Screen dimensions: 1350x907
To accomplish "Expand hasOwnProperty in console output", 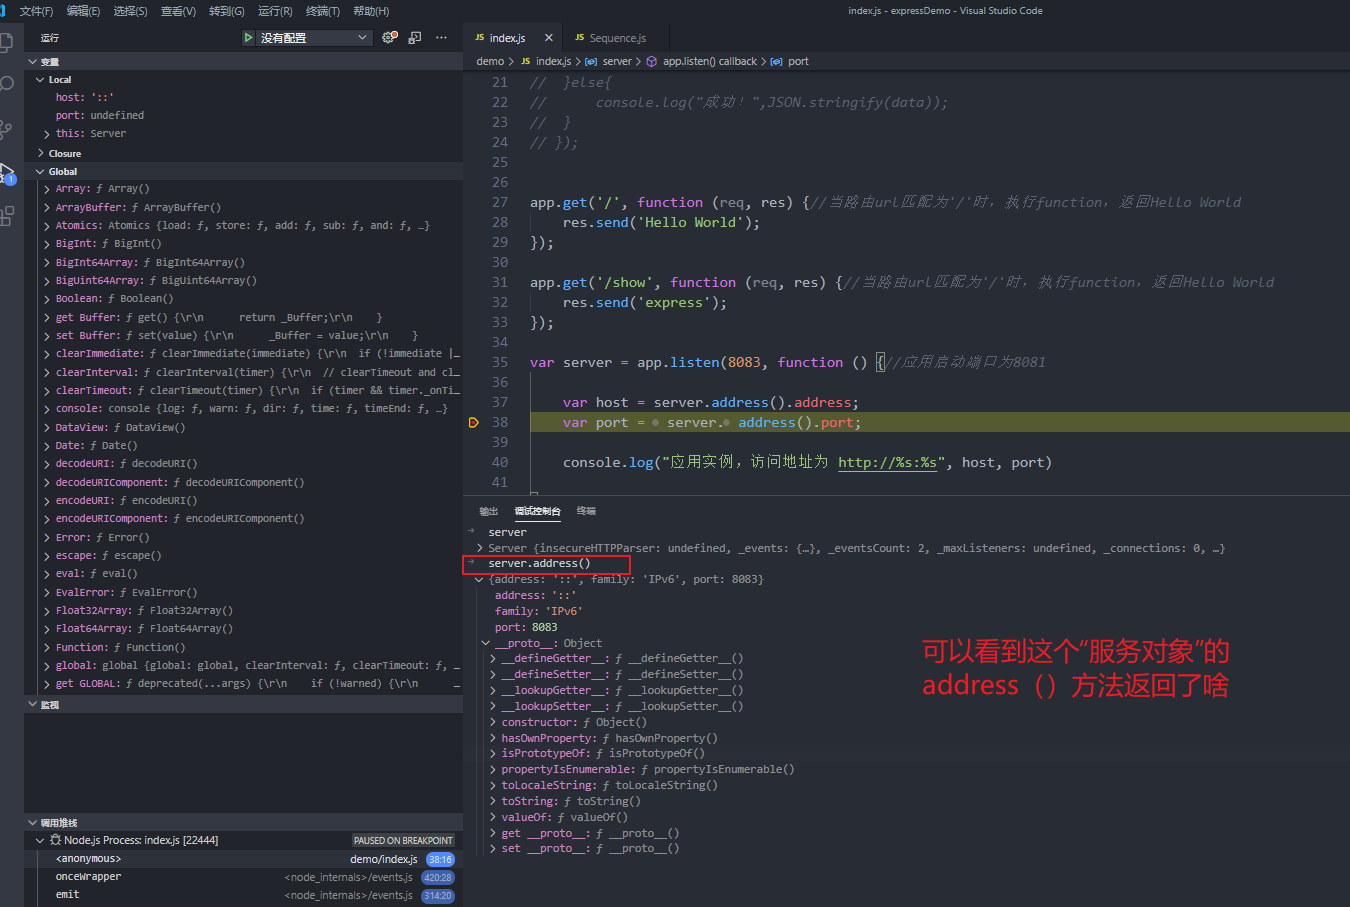I will coord(493,739).
